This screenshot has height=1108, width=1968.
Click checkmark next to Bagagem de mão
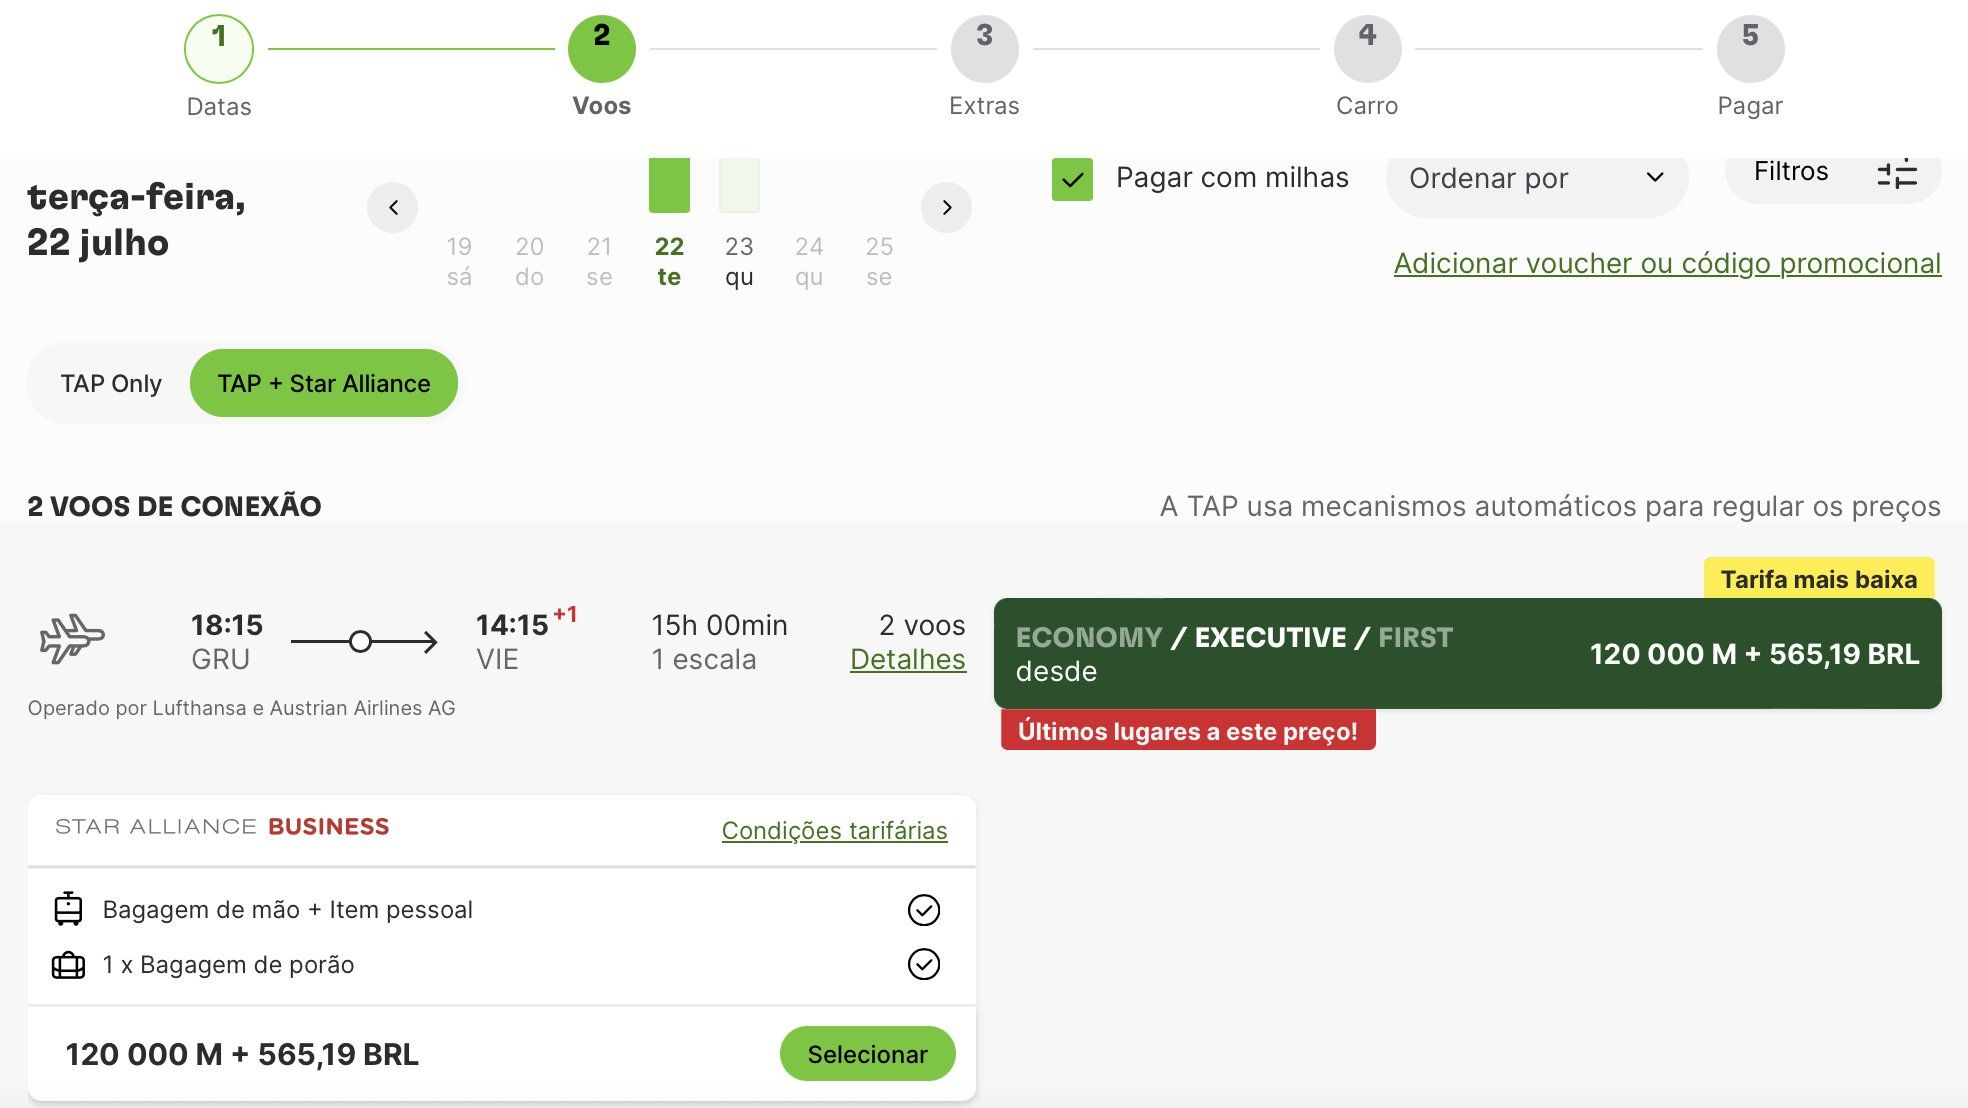[923, 910]
